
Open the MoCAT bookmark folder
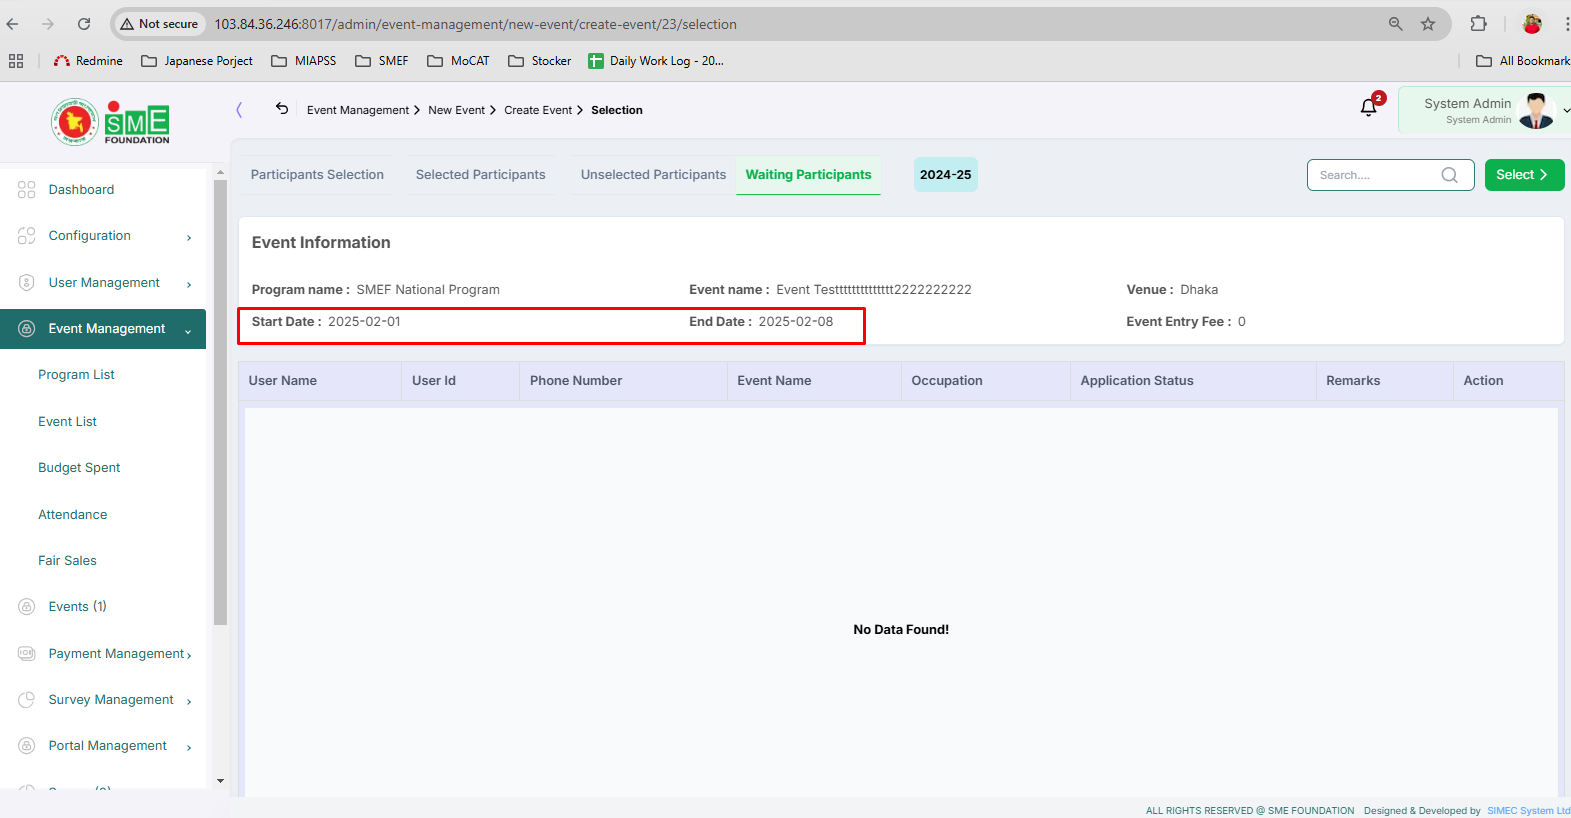pyautogui.click(x=458, y=61)
